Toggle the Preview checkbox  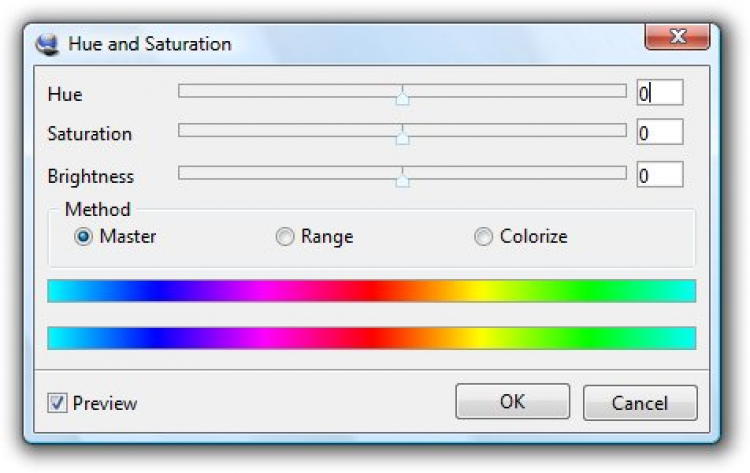click(58, 403)
